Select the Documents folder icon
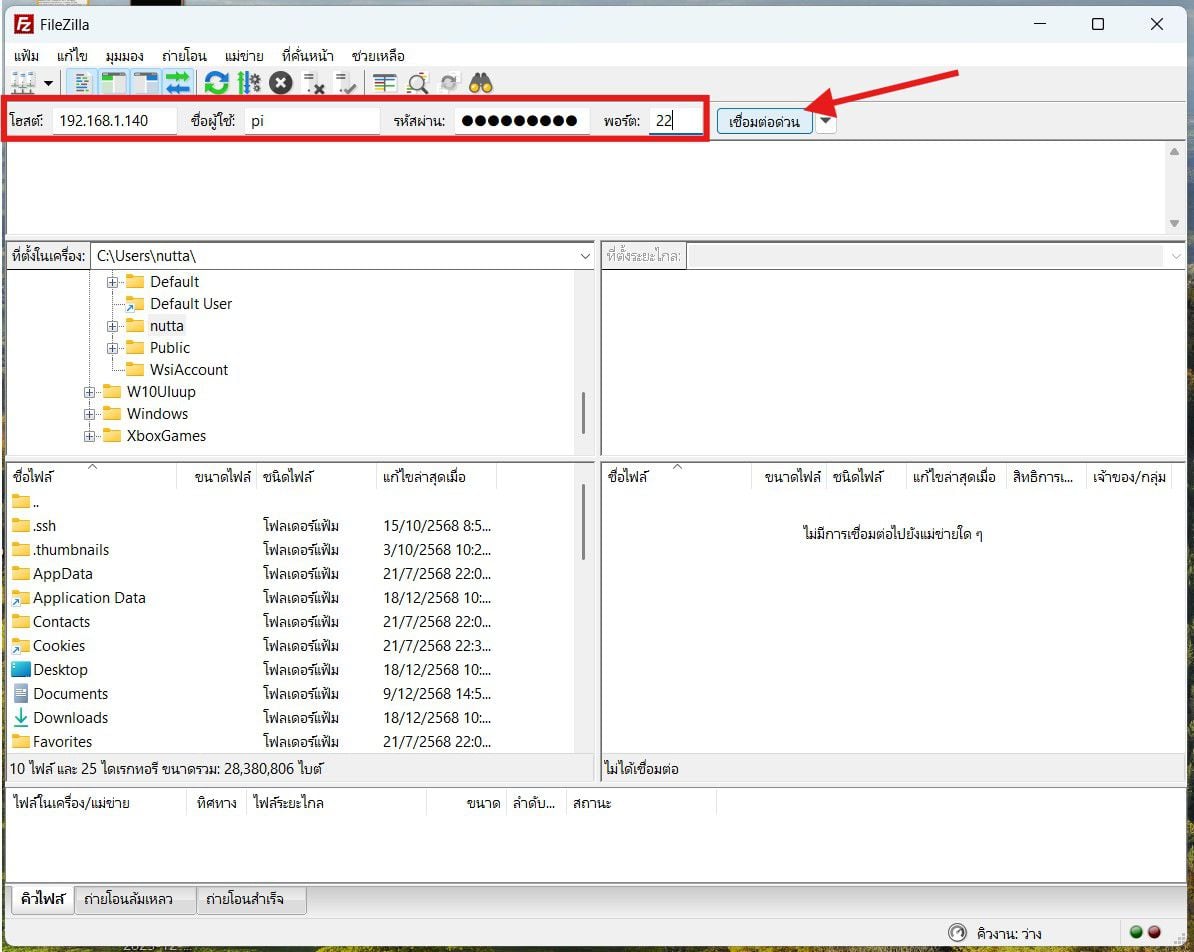Screen dimensions: 1194x952 coord(21,694)
